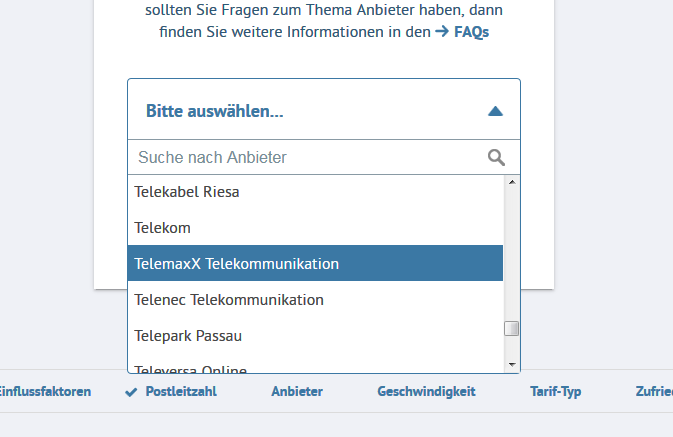Image resolution: width=673 pixels, height=437 pixels.
Task: Go to the Anbieter step
Action: click(297, 391)
